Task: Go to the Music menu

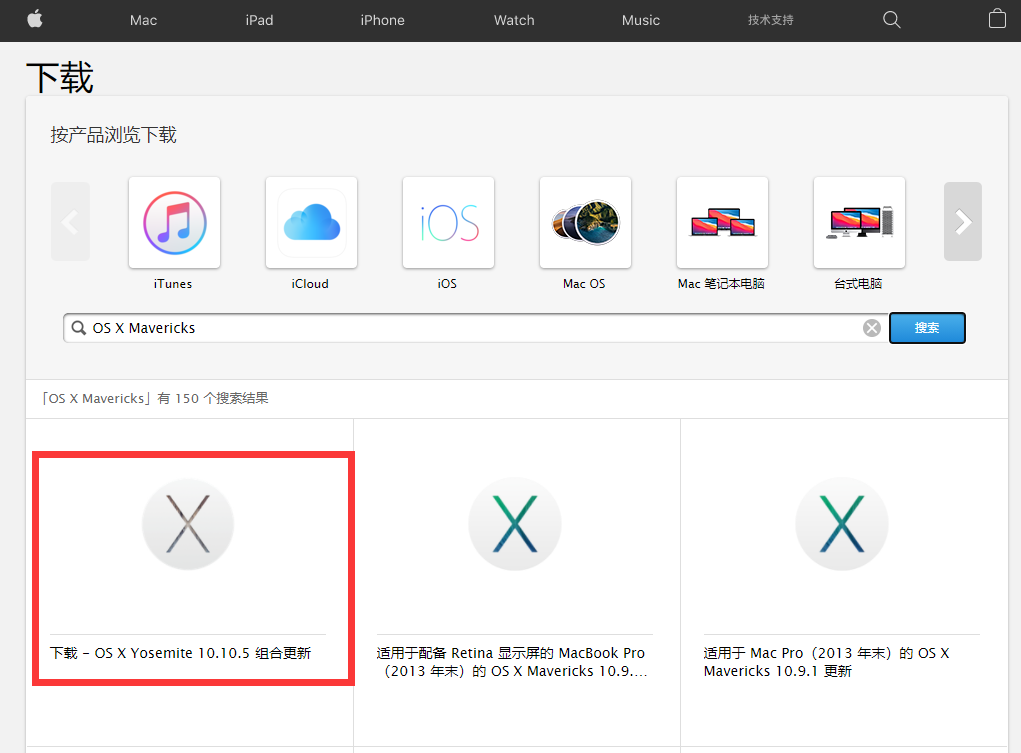Action: (641, 20)
